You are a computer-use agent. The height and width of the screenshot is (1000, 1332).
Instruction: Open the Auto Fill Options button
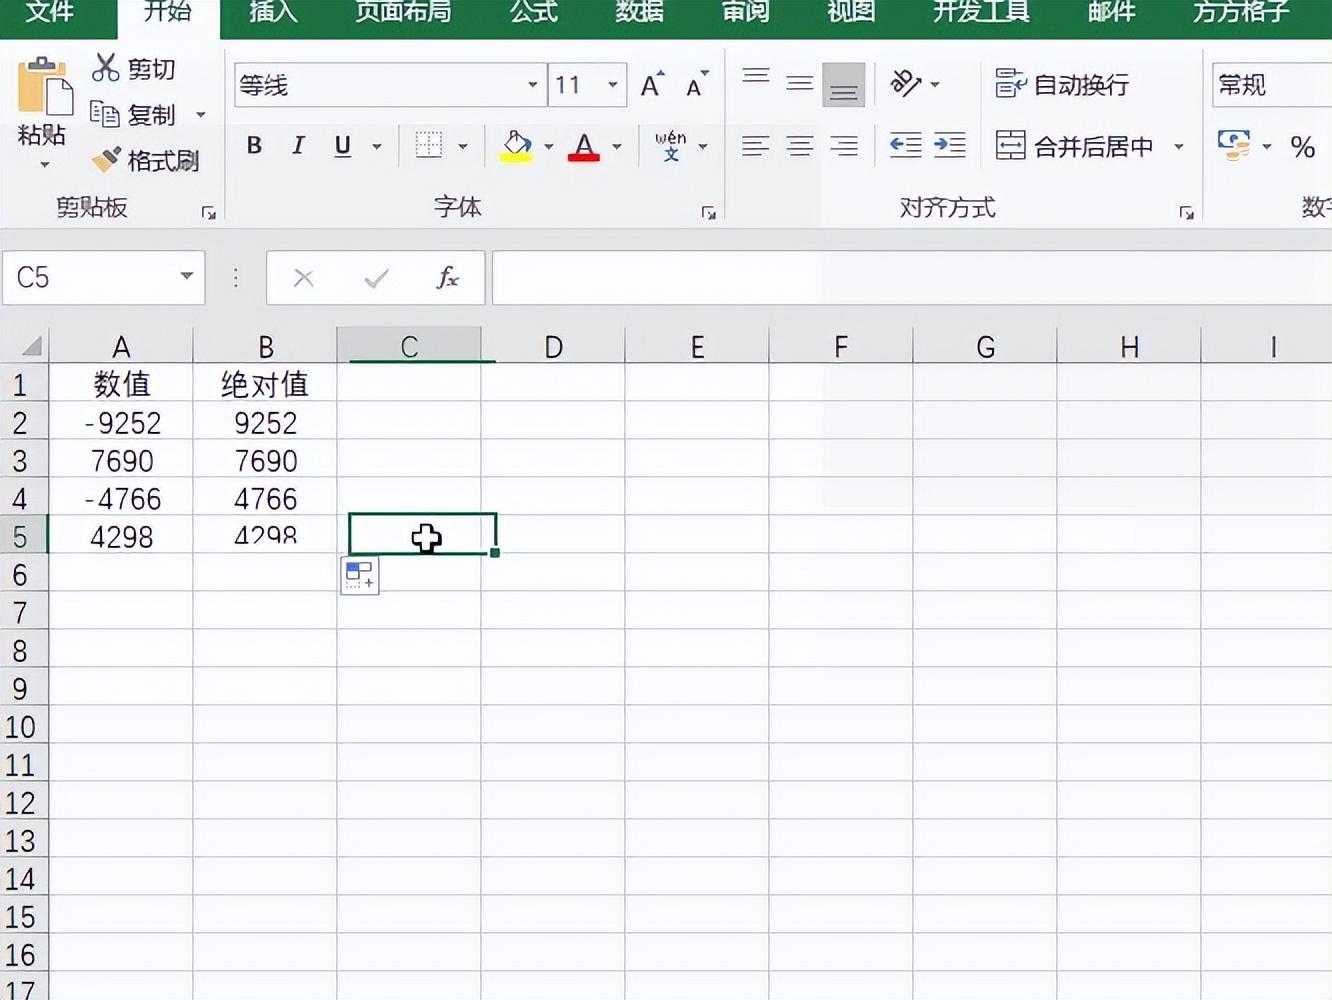tap(360, 575)
